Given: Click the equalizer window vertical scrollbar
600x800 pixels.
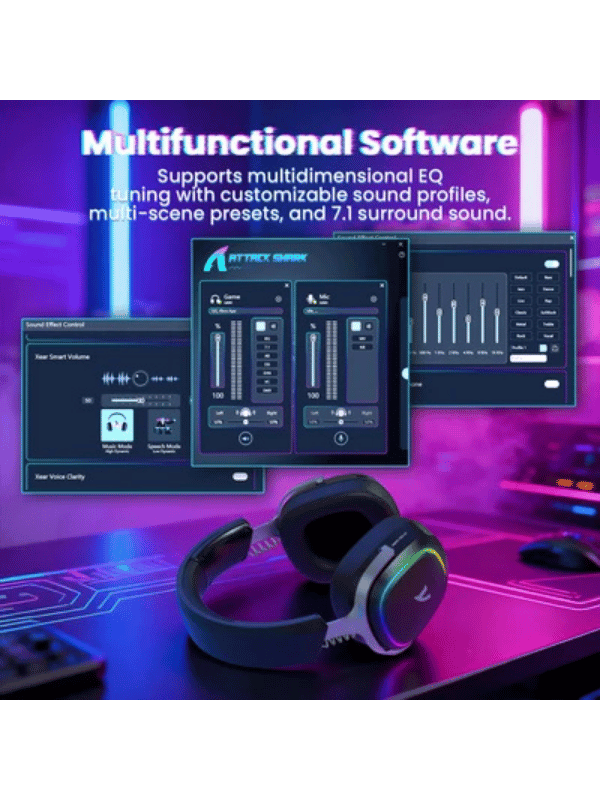Looking at the screenshot, I should tap(571, 263).
